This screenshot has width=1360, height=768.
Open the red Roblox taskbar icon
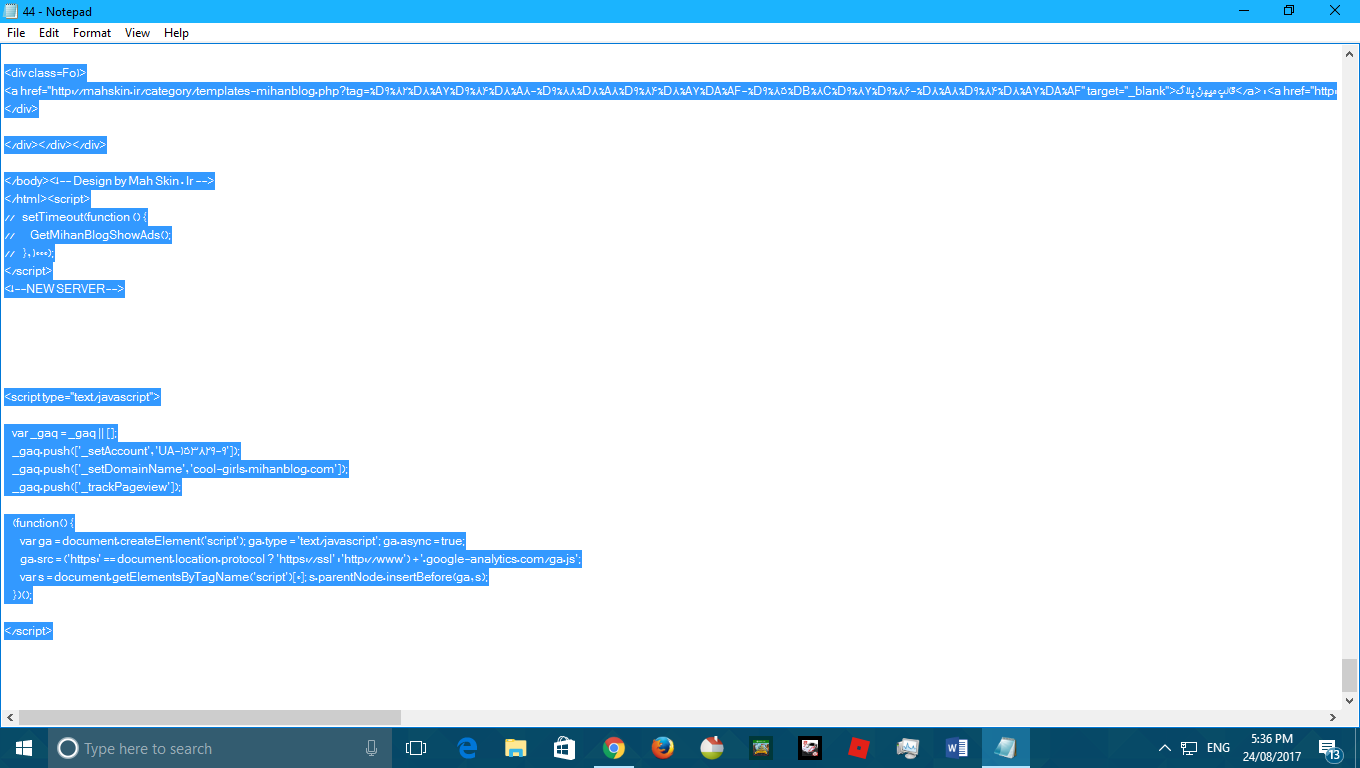click(859, 748)
